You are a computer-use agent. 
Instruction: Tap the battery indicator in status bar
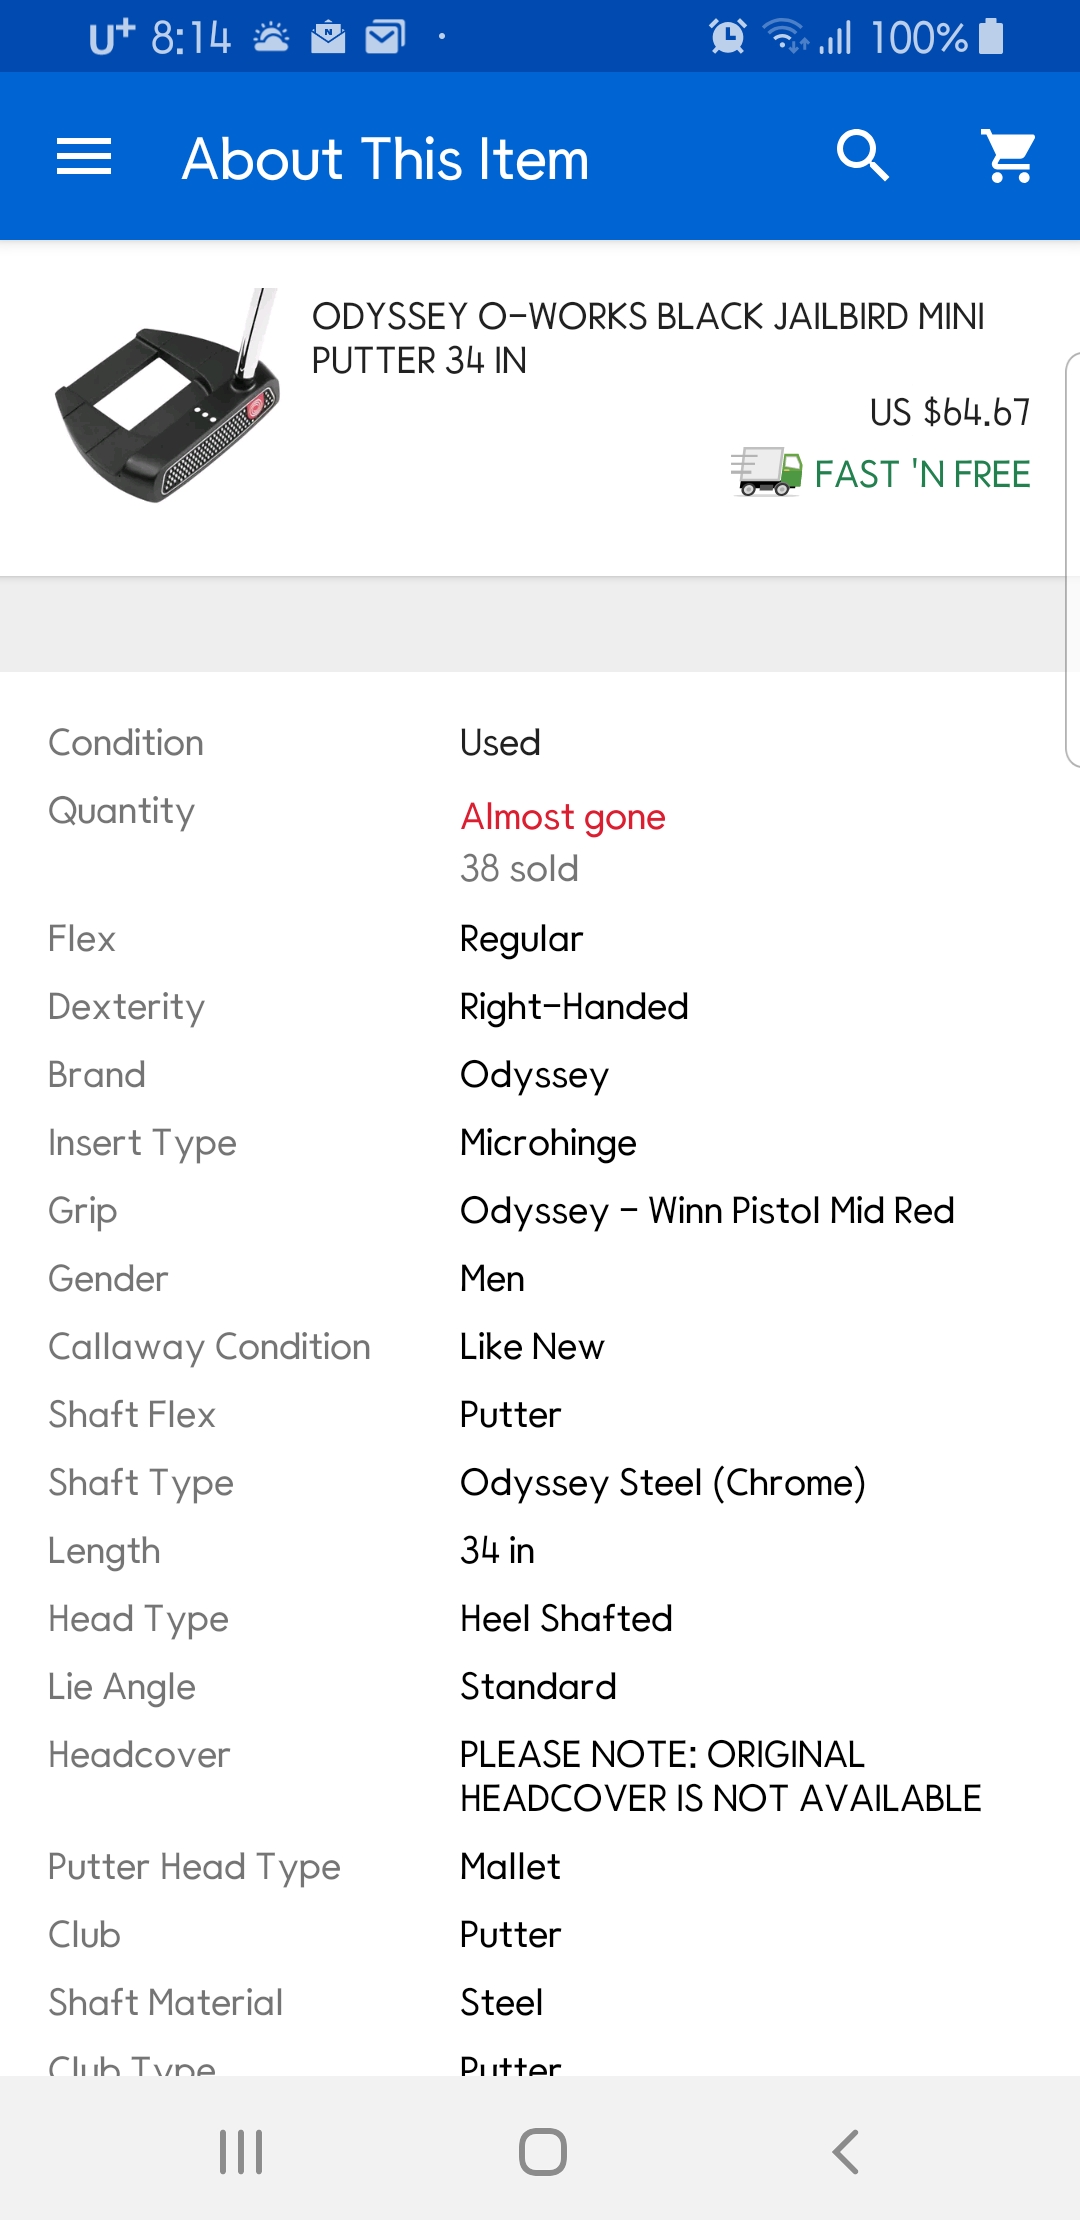click(991, 37)
